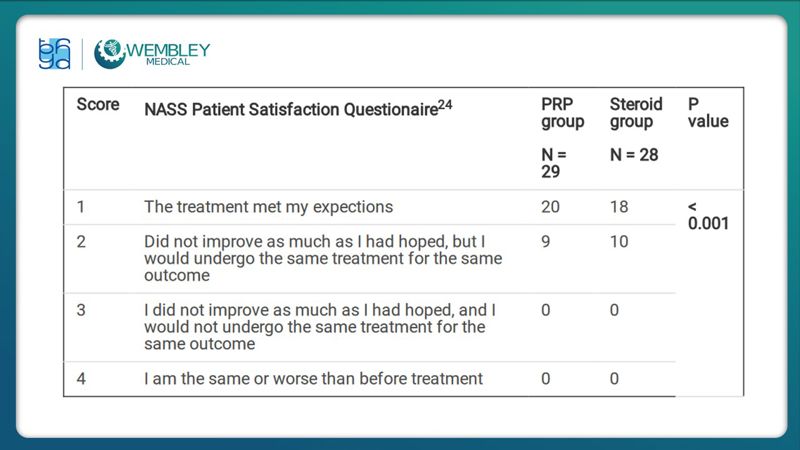
Task: Click score number 2 in Score column
Action: [x=82, y=242]
